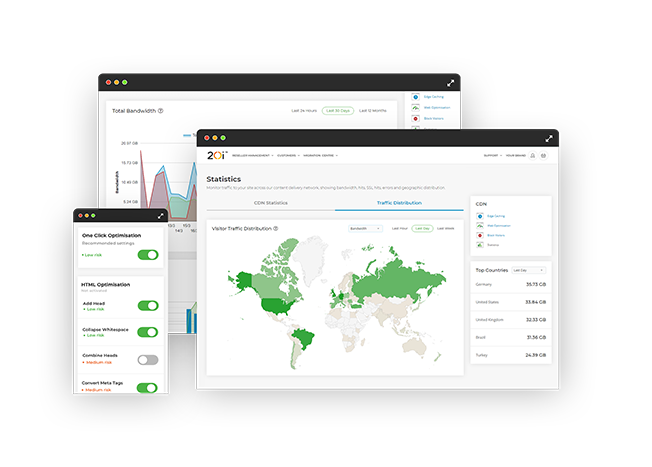
Task: Select Last 12 Months bandwidth range
Action: (373, 111)
